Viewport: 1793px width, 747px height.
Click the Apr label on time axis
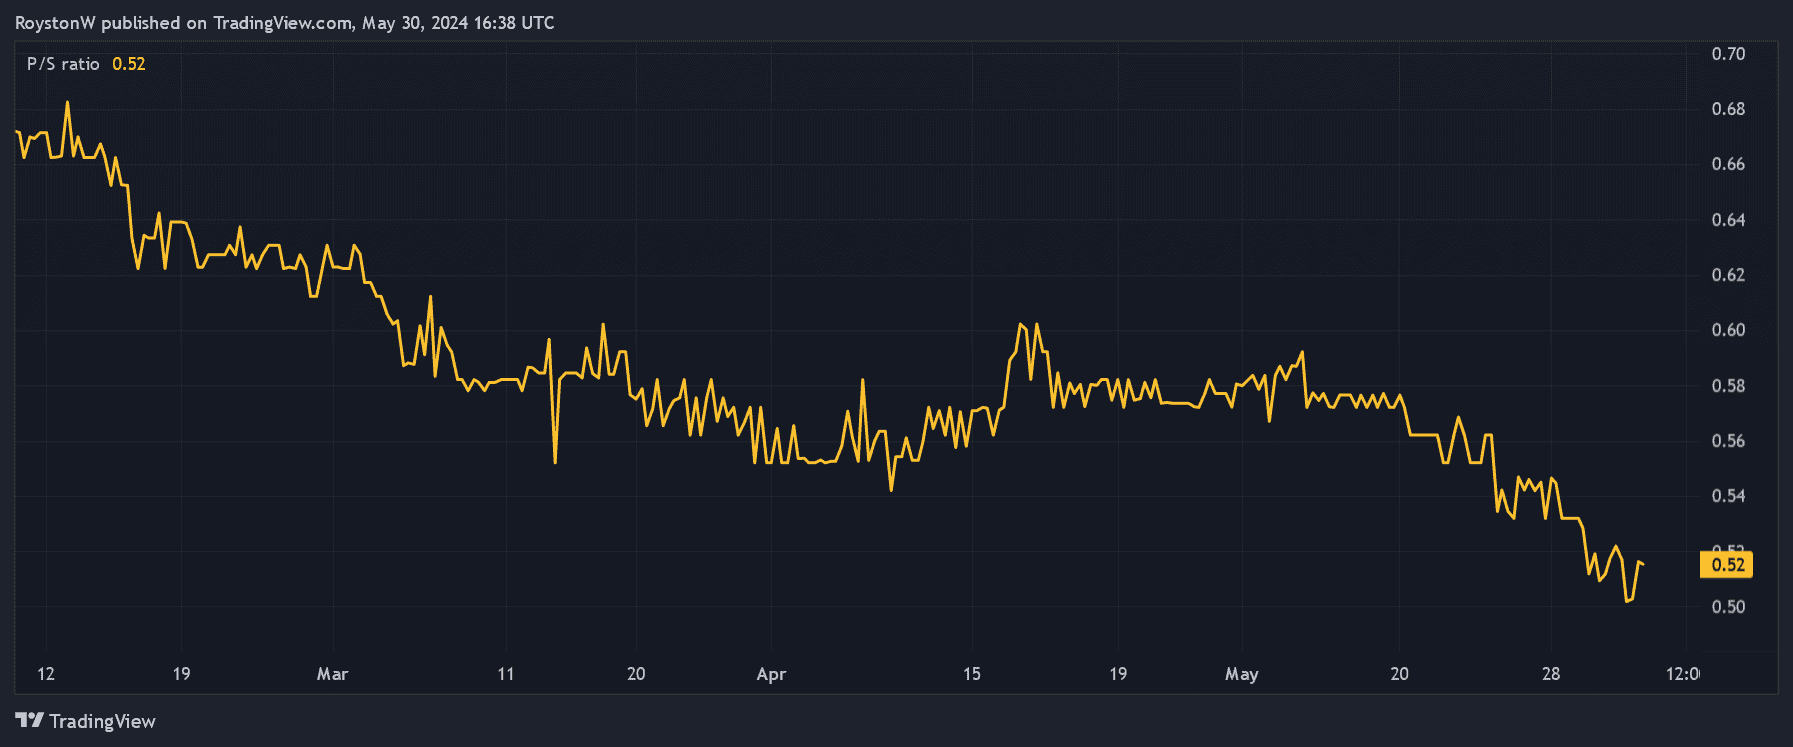(x=771, y=674)
